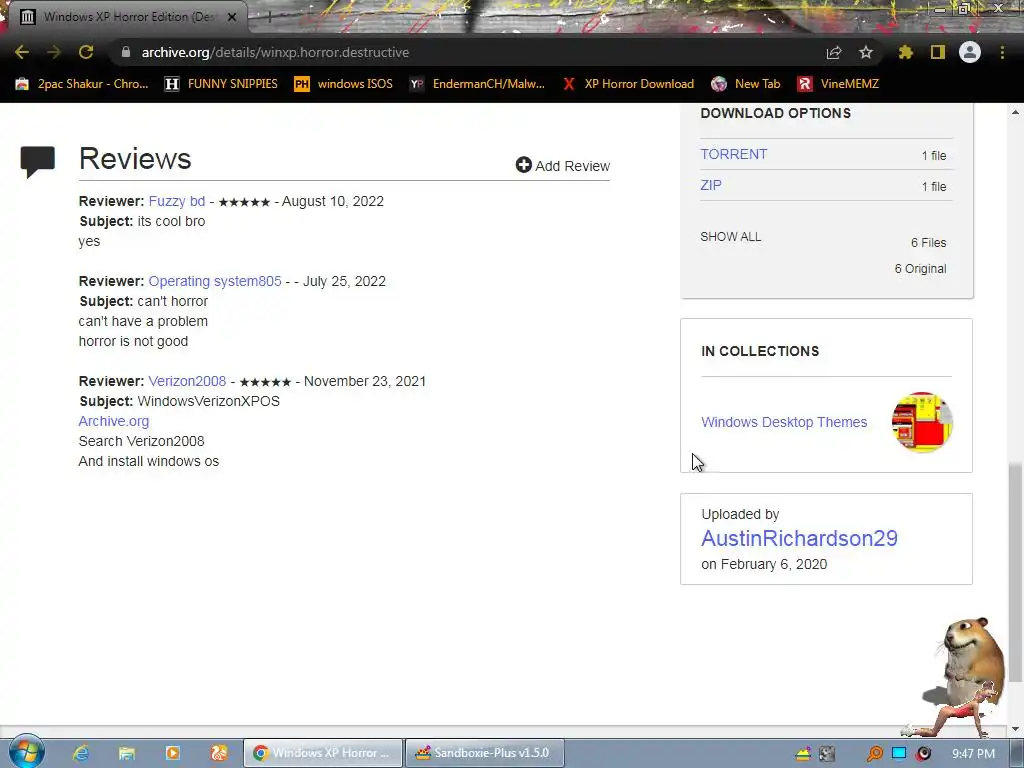This screenshot has width=1024, height=768.
Task: Click the DOWNLOAD OPTIONS heading
Action: [775, 113]
